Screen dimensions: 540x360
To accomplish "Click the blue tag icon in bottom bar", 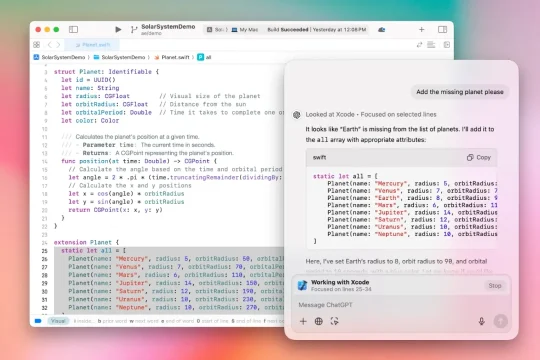I will click(x=38, y=321).
